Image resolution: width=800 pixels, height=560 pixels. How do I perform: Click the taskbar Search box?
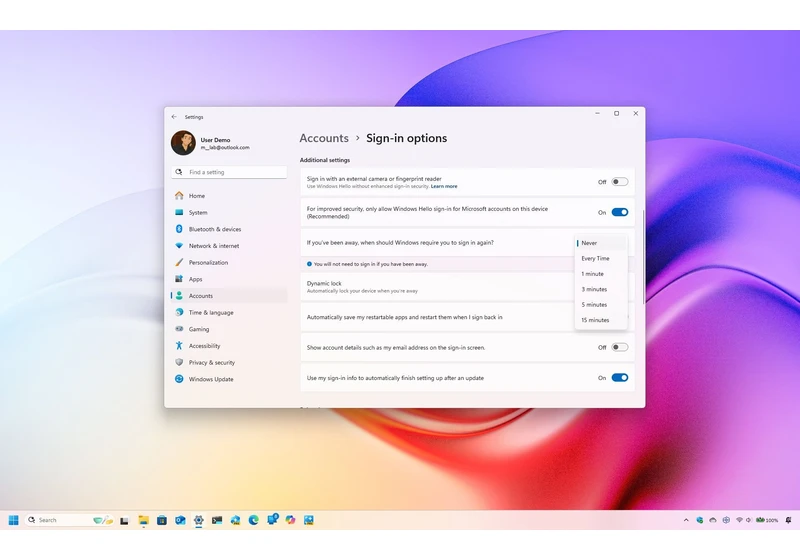[x=69, y=520]
